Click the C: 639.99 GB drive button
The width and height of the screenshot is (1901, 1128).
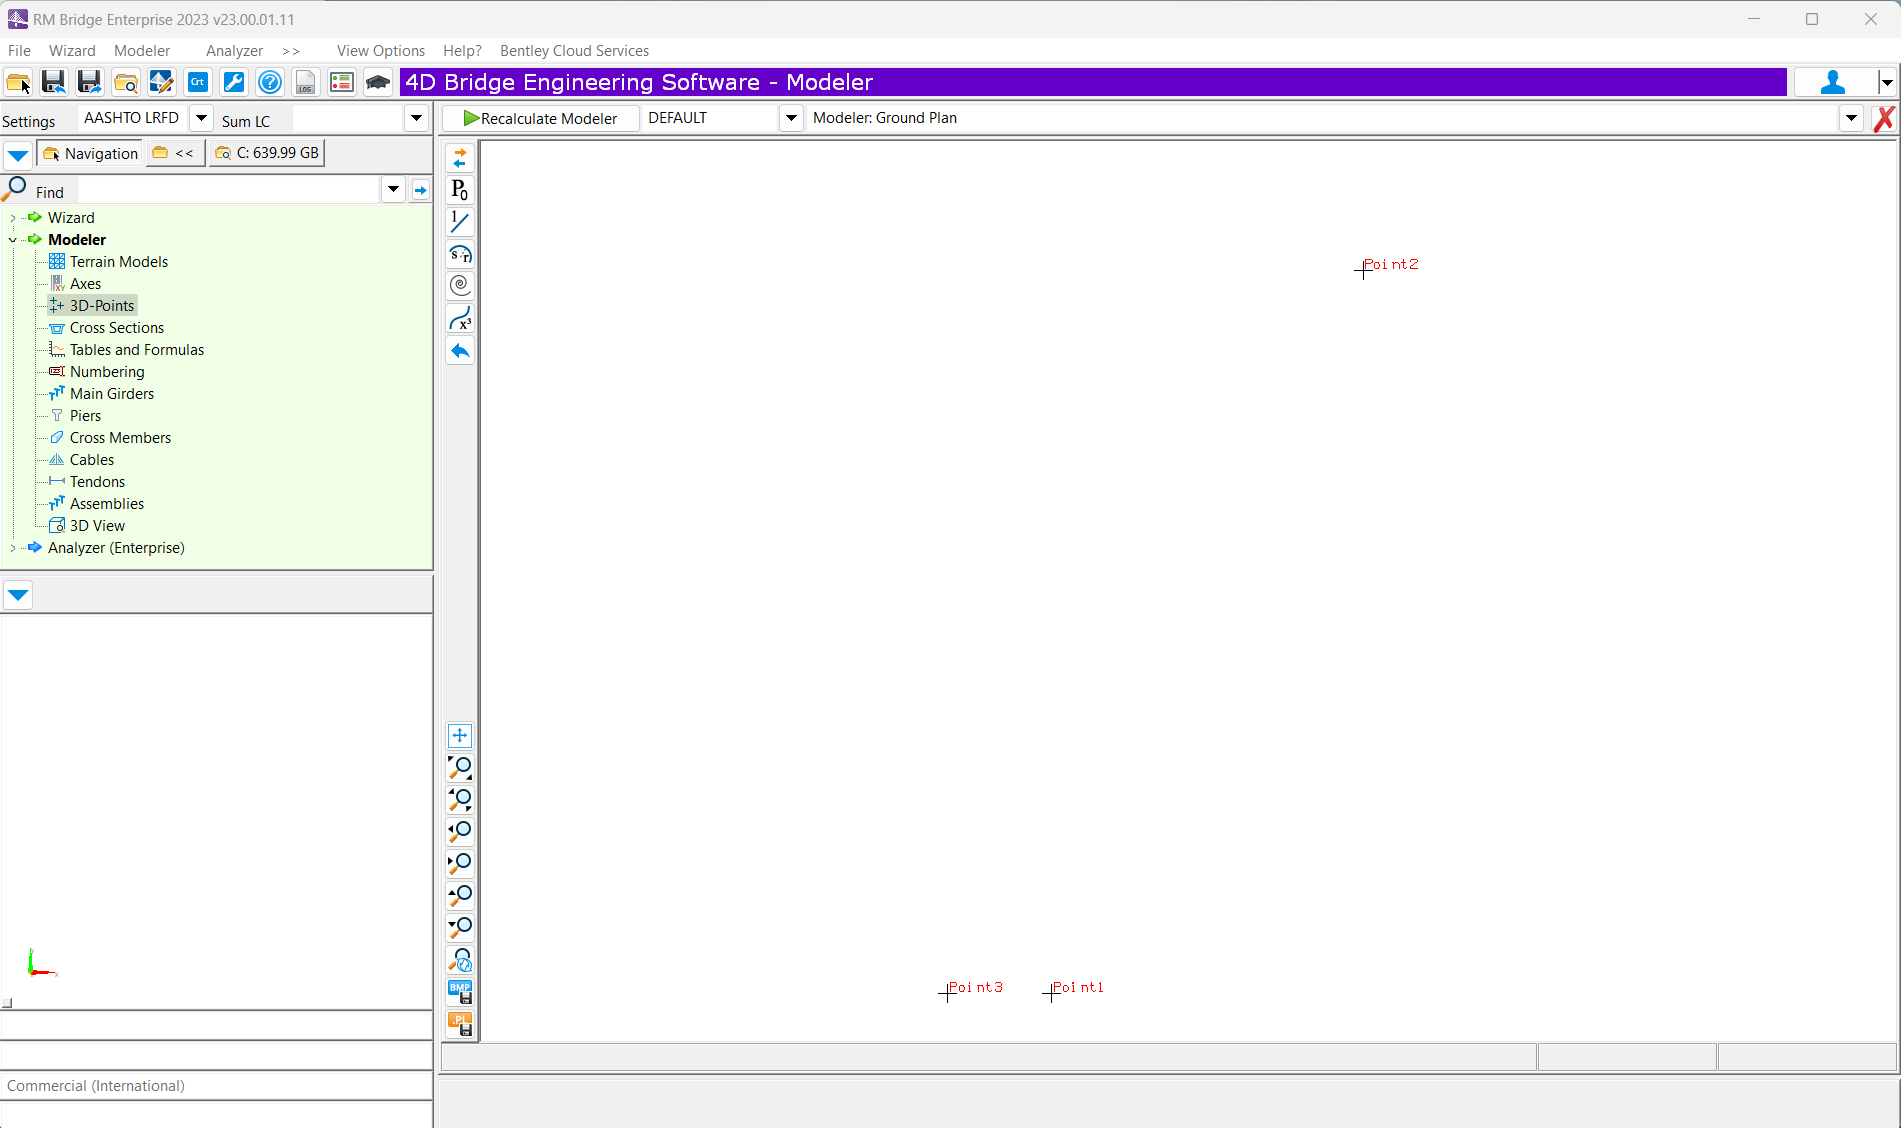click(267, 153)
